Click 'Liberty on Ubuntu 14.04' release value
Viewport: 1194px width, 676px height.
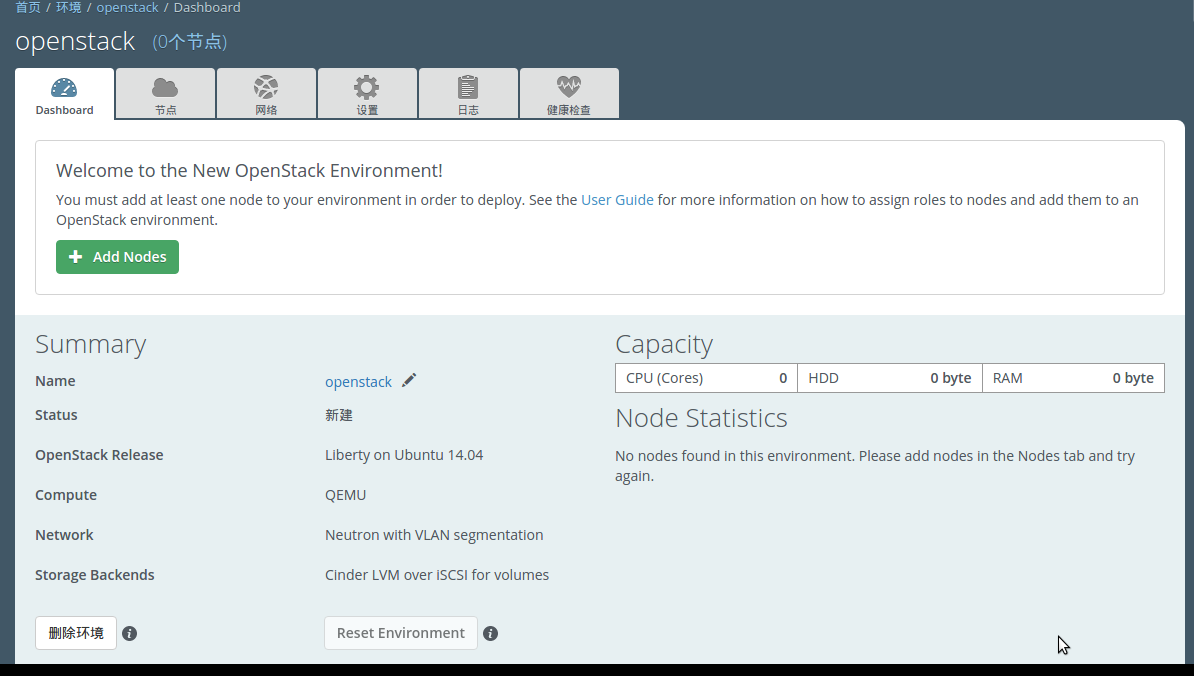(x=404, y=455)
